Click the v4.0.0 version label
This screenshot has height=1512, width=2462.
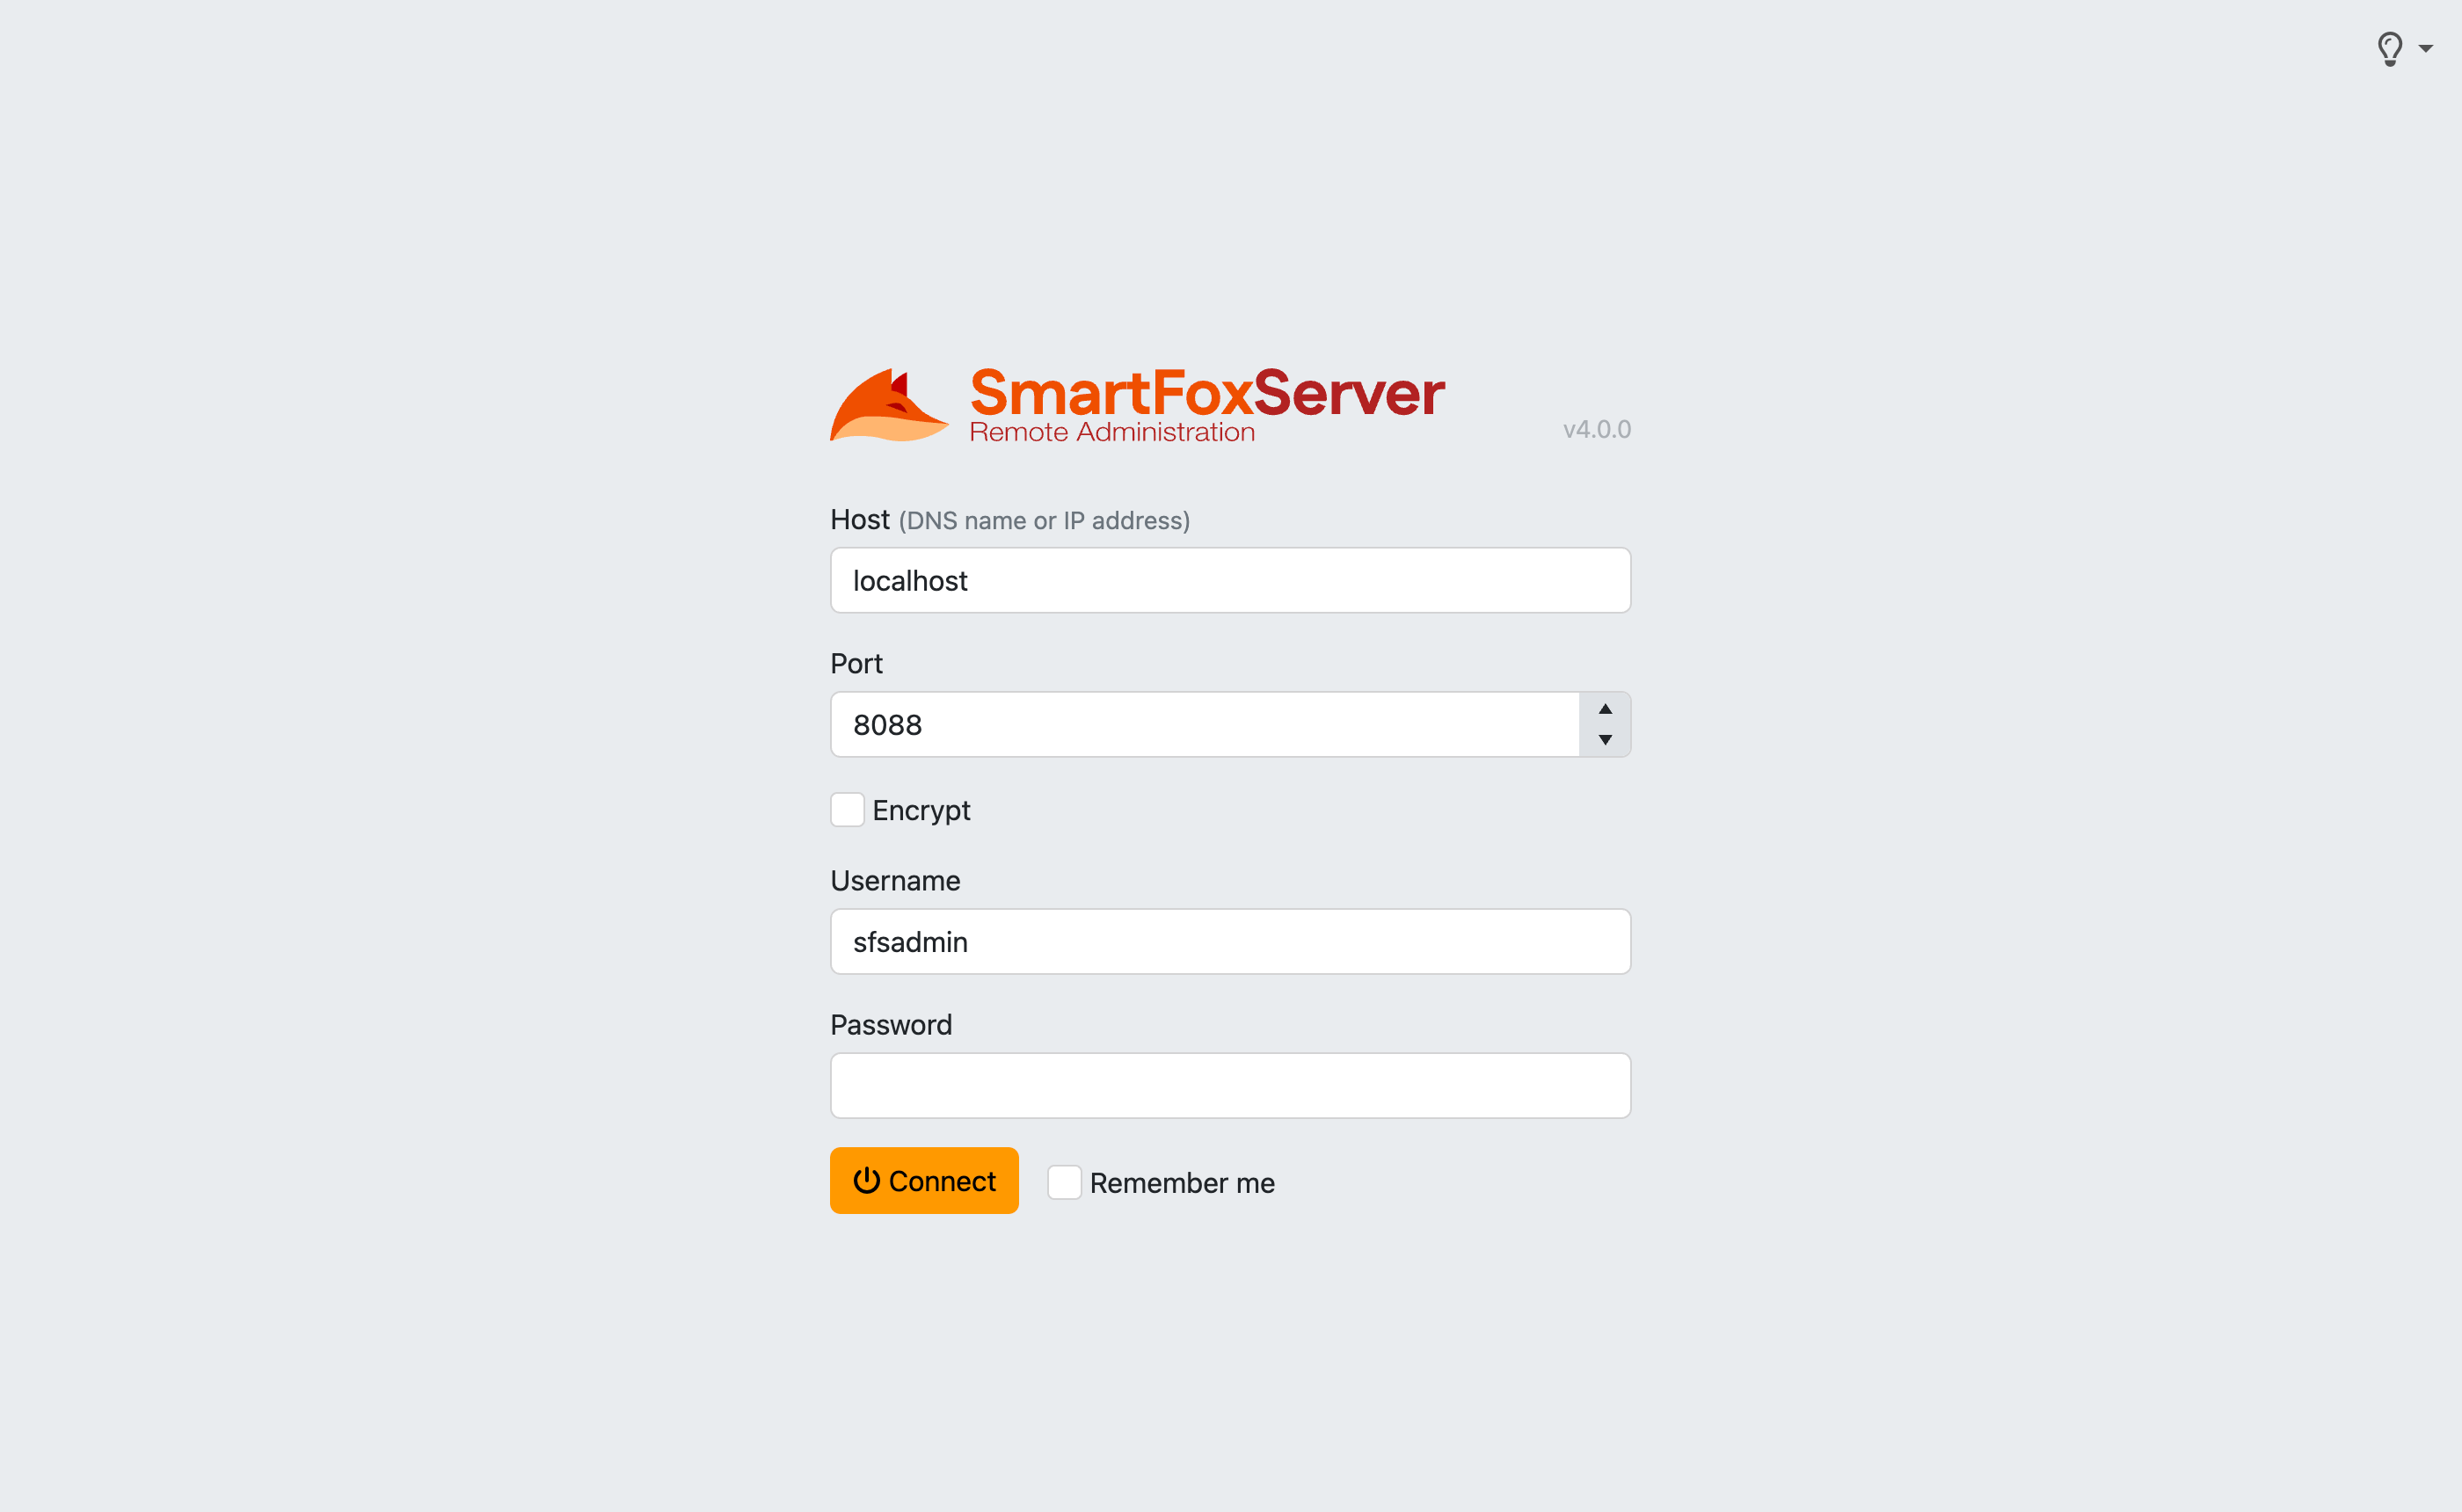click(x=1597, y=429)
